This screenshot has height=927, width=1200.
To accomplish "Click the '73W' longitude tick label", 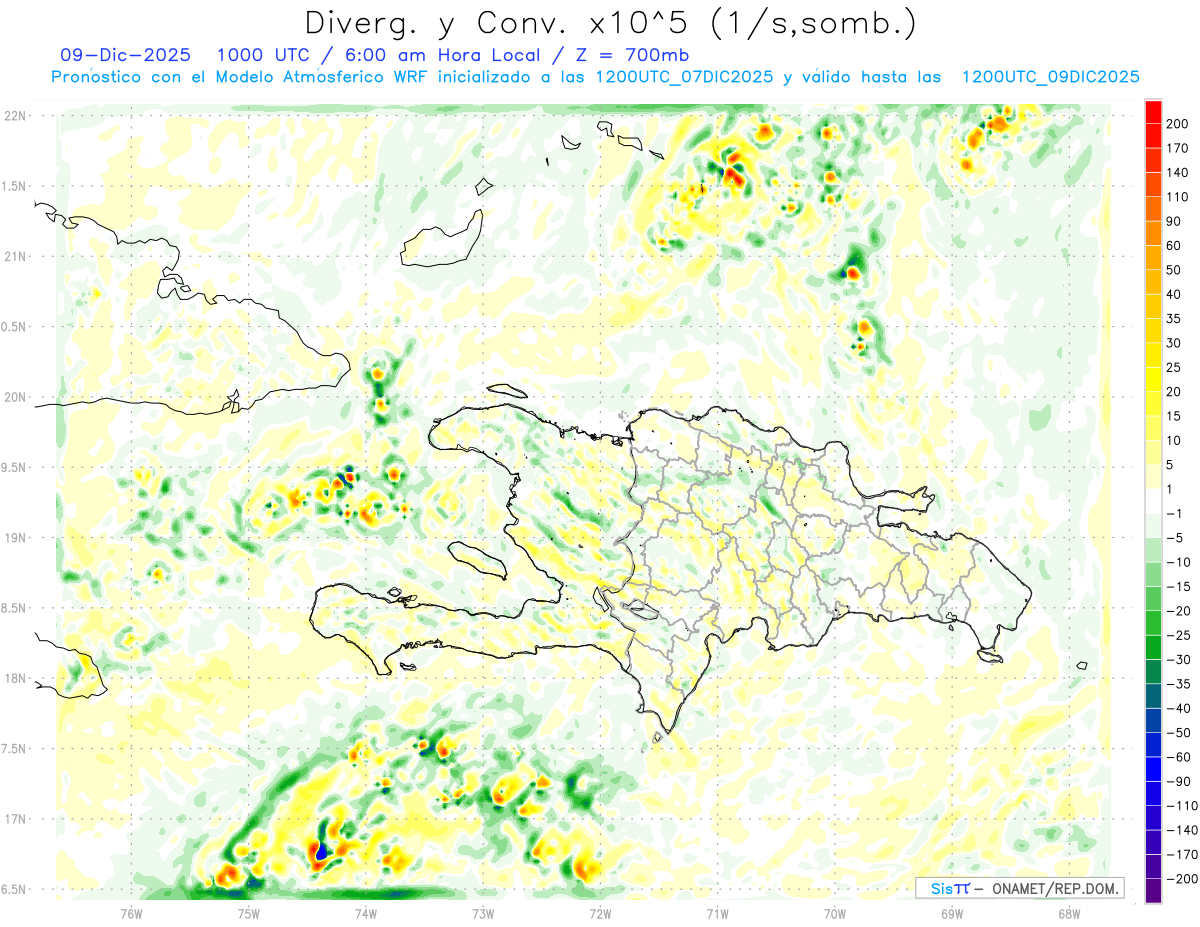I will click(483, 912).
